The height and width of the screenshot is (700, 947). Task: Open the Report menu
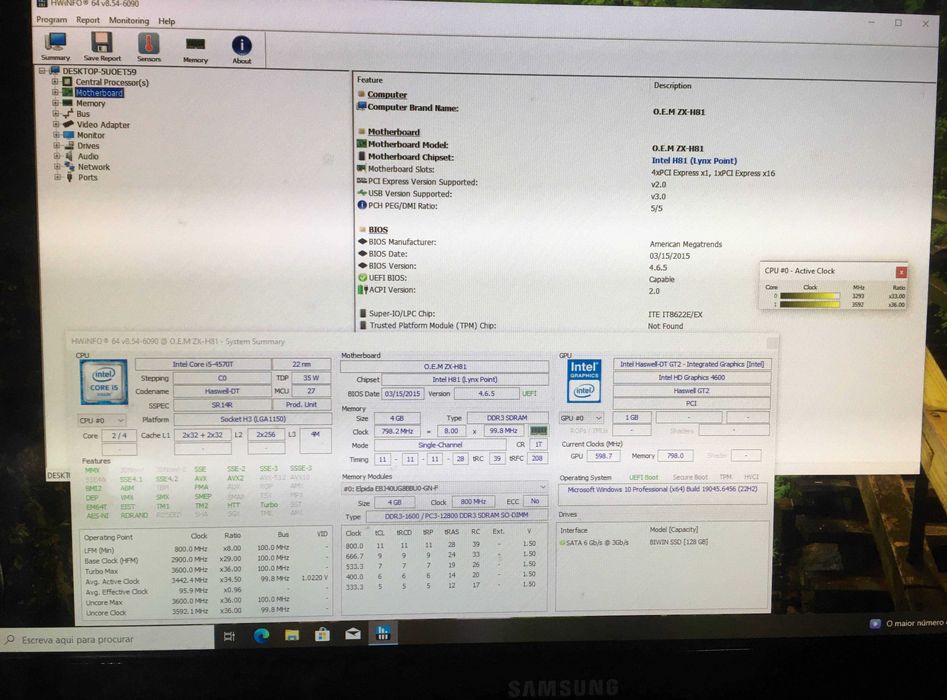(88, 20)
